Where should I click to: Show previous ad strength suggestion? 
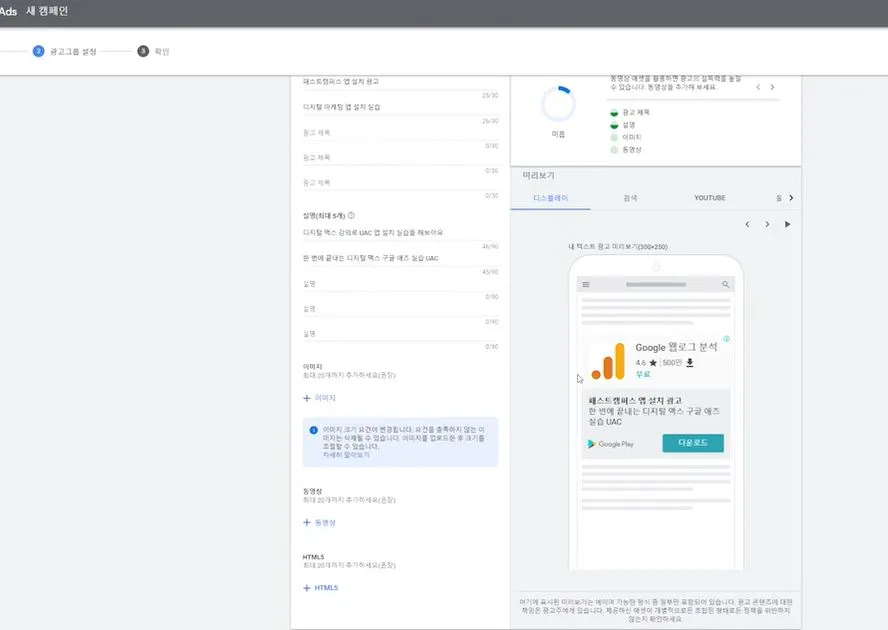758,87
